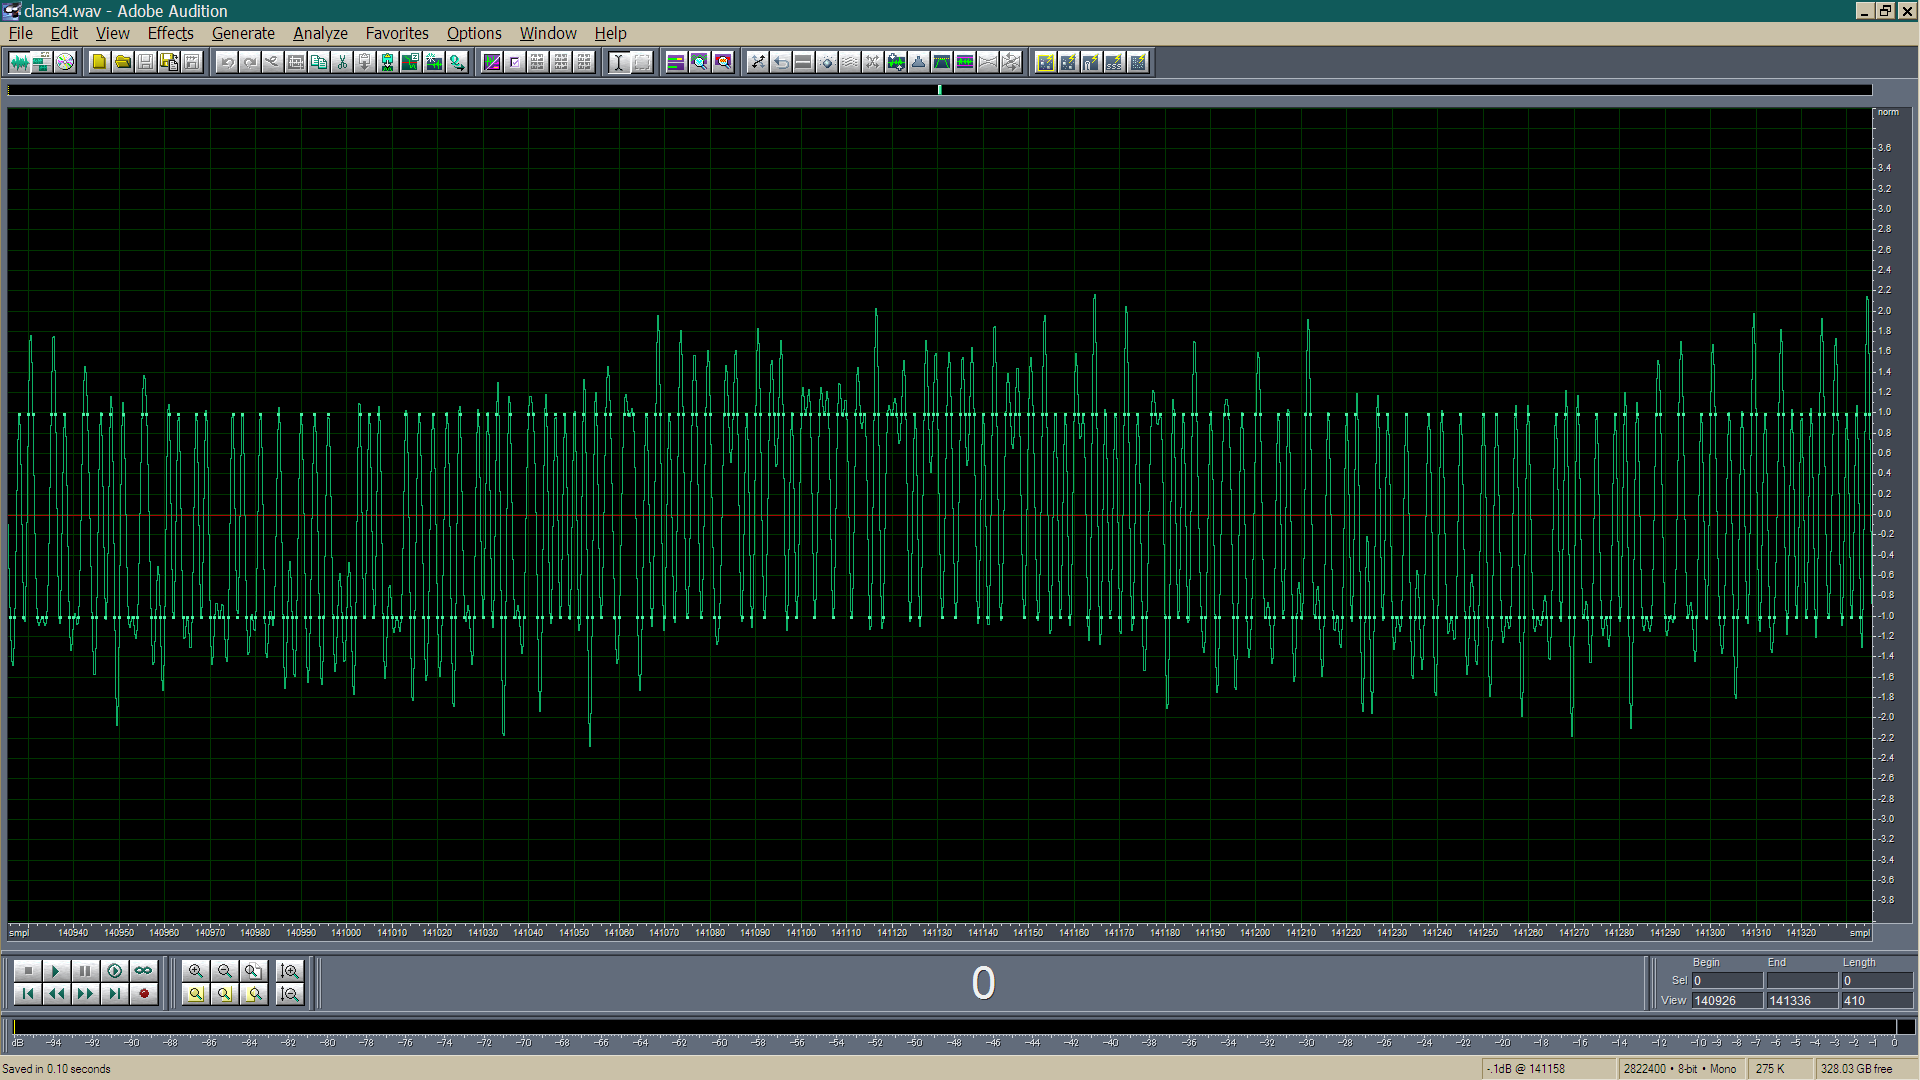Image resolution: width=1920 pixels, height=1080 pixels.
Task: Click the green range bar marker above waveform
Action: click(939, 90)
